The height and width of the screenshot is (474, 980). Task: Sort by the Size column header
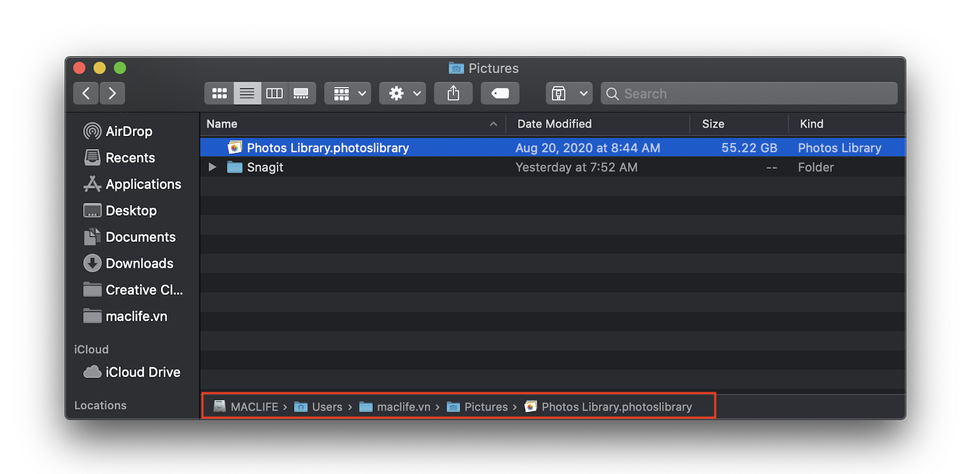(713, 124)
